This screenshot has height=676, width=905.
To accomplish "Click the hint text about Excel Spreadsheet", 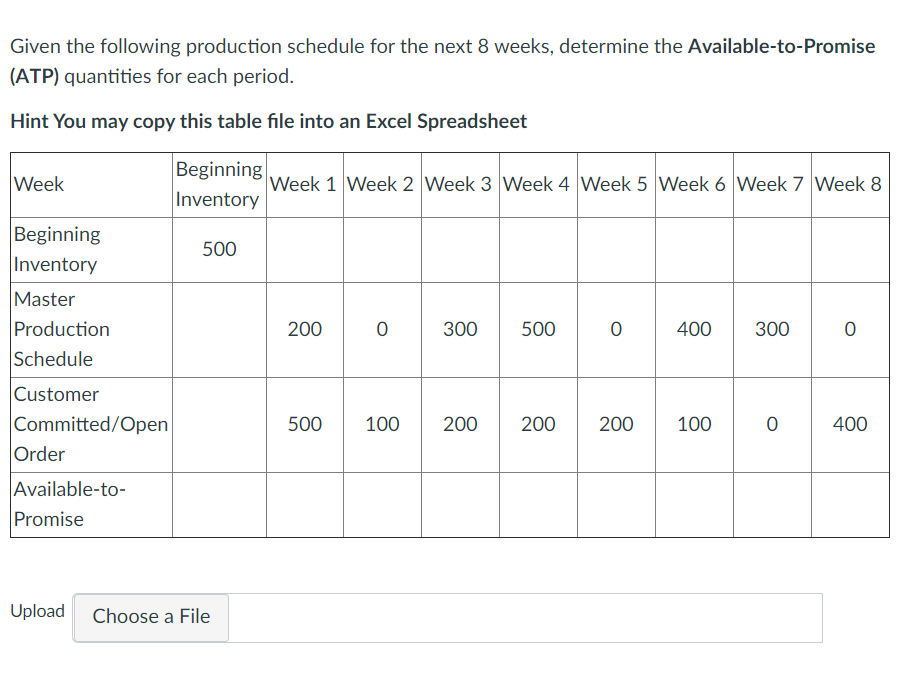I will tap(267, 120).
